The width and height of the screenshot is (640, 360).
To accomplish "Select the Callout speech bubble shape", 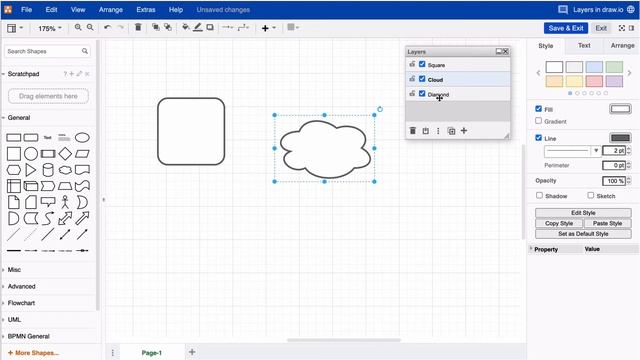I will tap(48, 202).
